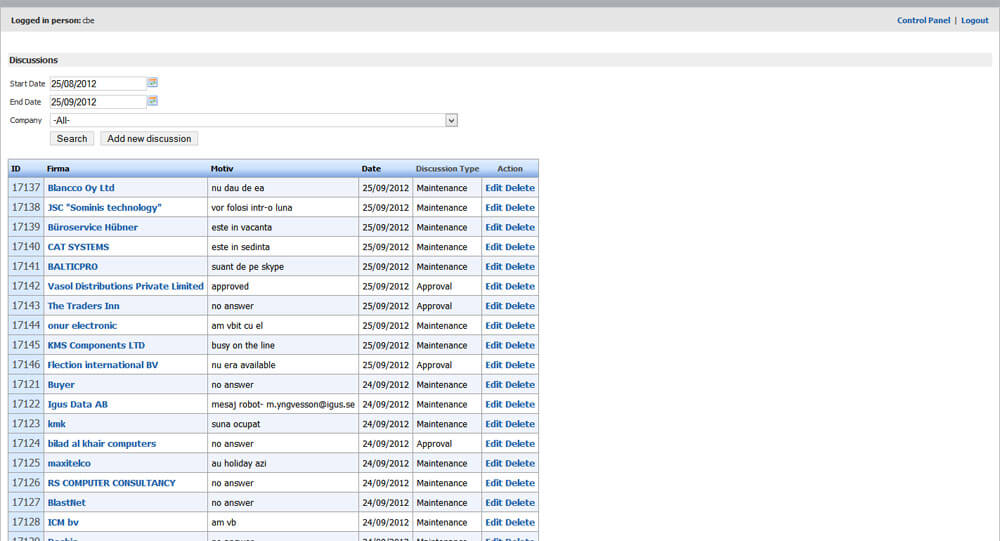Click the Date column header
Viewport: 1000px width, 541px height.
[371, 169]
